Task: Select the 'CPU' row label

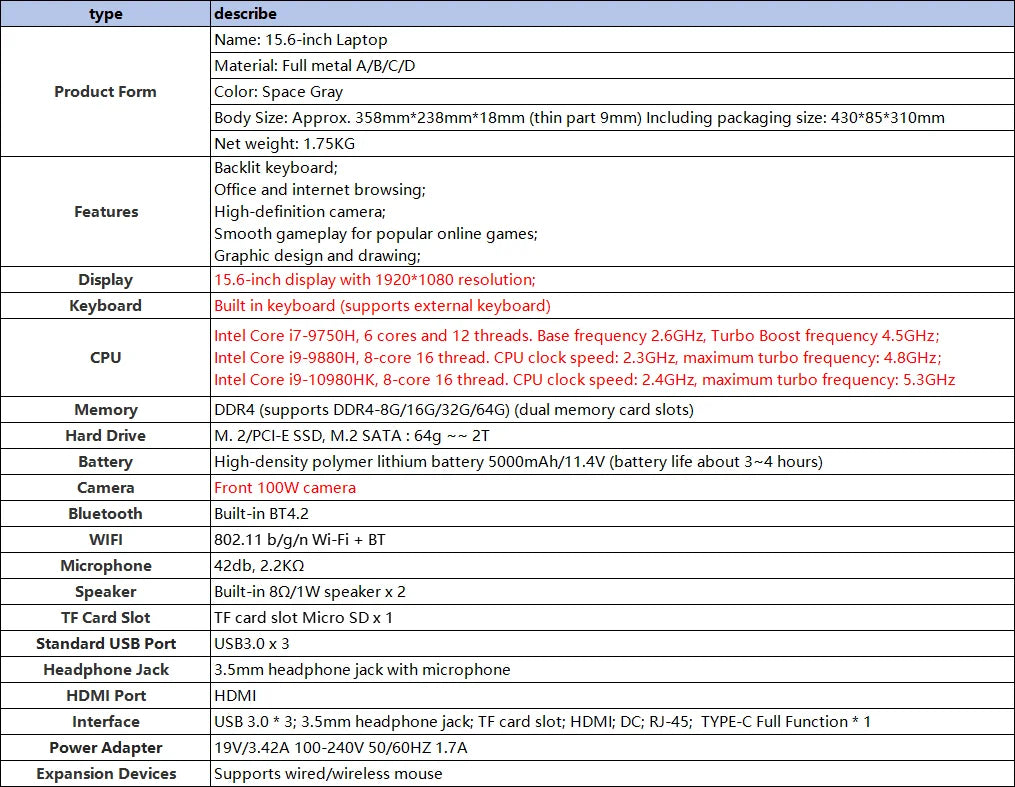Action: [105, 358]
